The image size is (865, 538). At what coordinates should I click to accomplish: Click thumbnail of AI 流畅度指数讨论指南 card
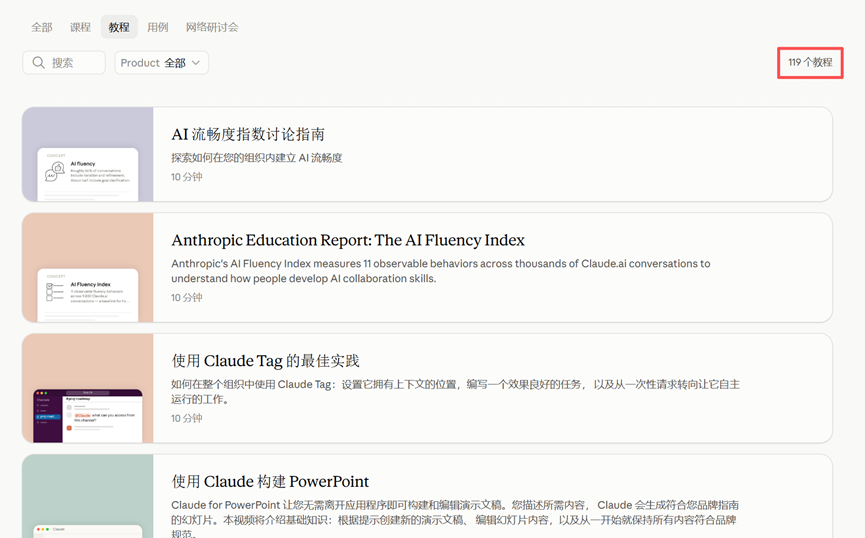coord(88,154)
